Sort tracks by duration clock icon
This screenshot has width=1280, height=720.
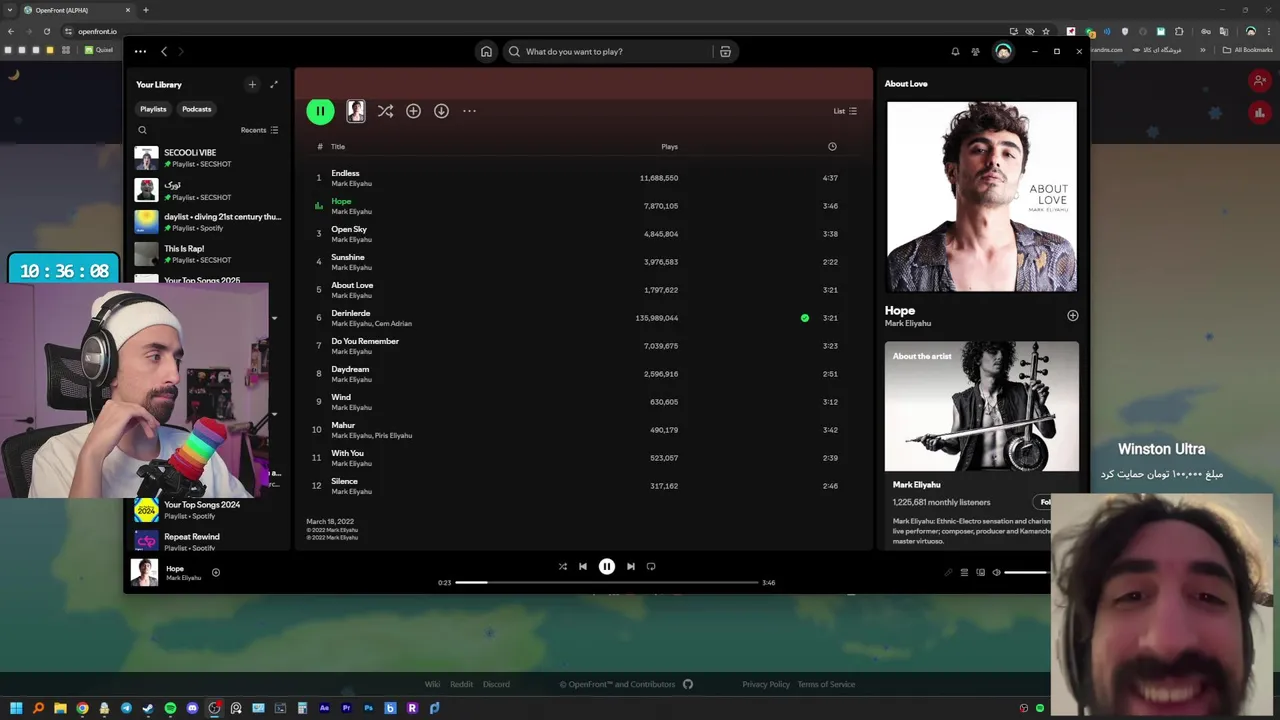(832, 147)
